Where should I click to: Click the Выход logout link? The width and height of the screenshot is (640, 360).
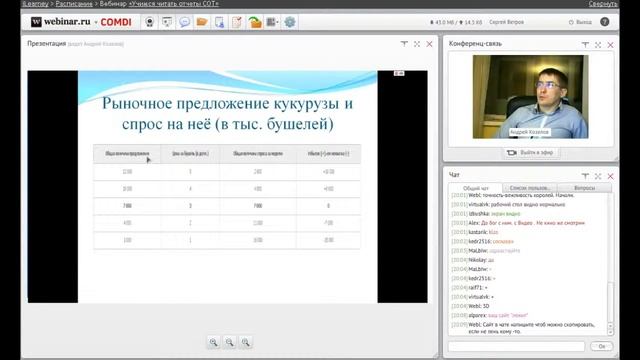point(580,22)
